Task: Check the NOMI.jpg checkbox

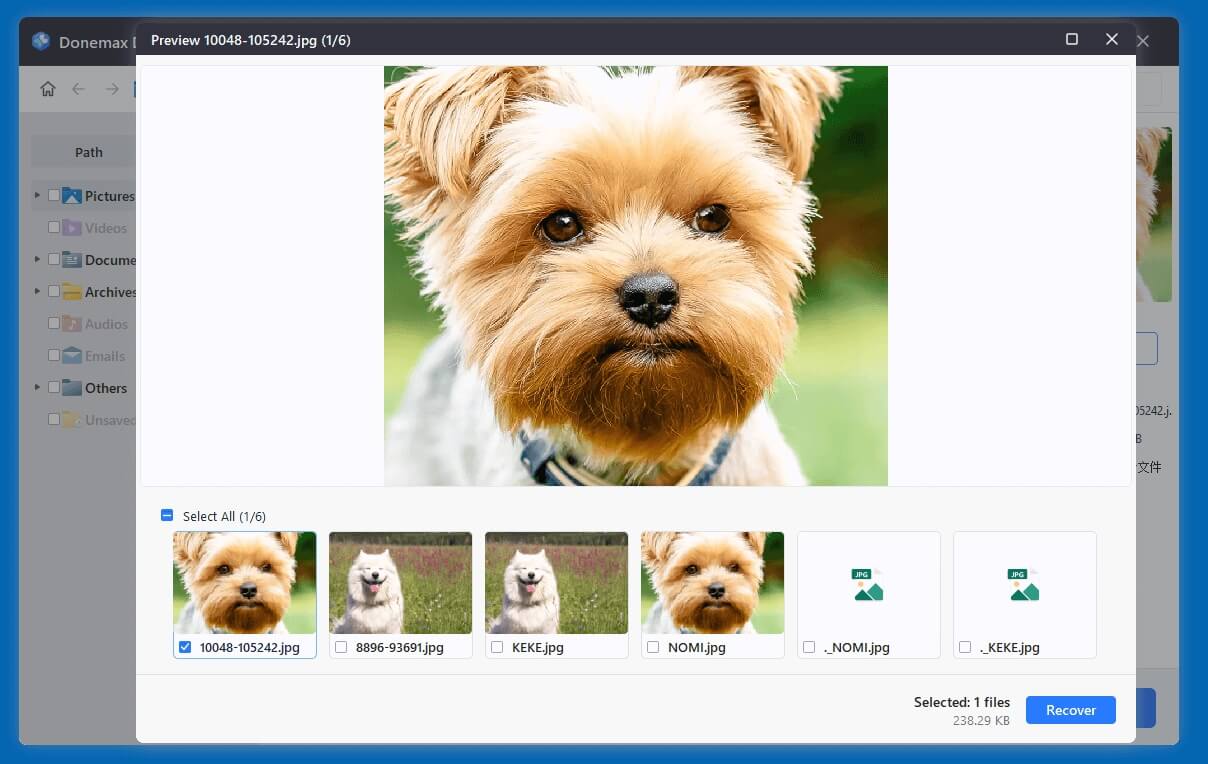Action: pyautogui.click(x=653, y=647)
